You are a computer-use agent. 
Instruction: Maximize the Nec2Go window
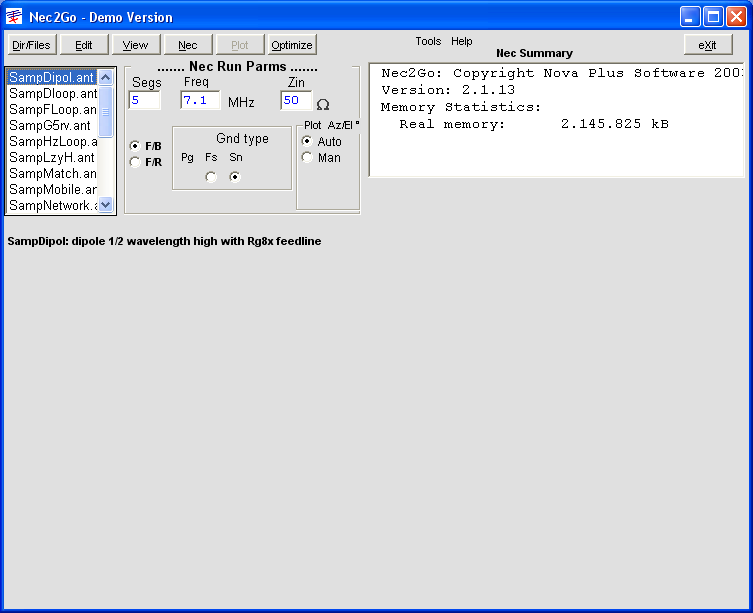tap(713, 17)
